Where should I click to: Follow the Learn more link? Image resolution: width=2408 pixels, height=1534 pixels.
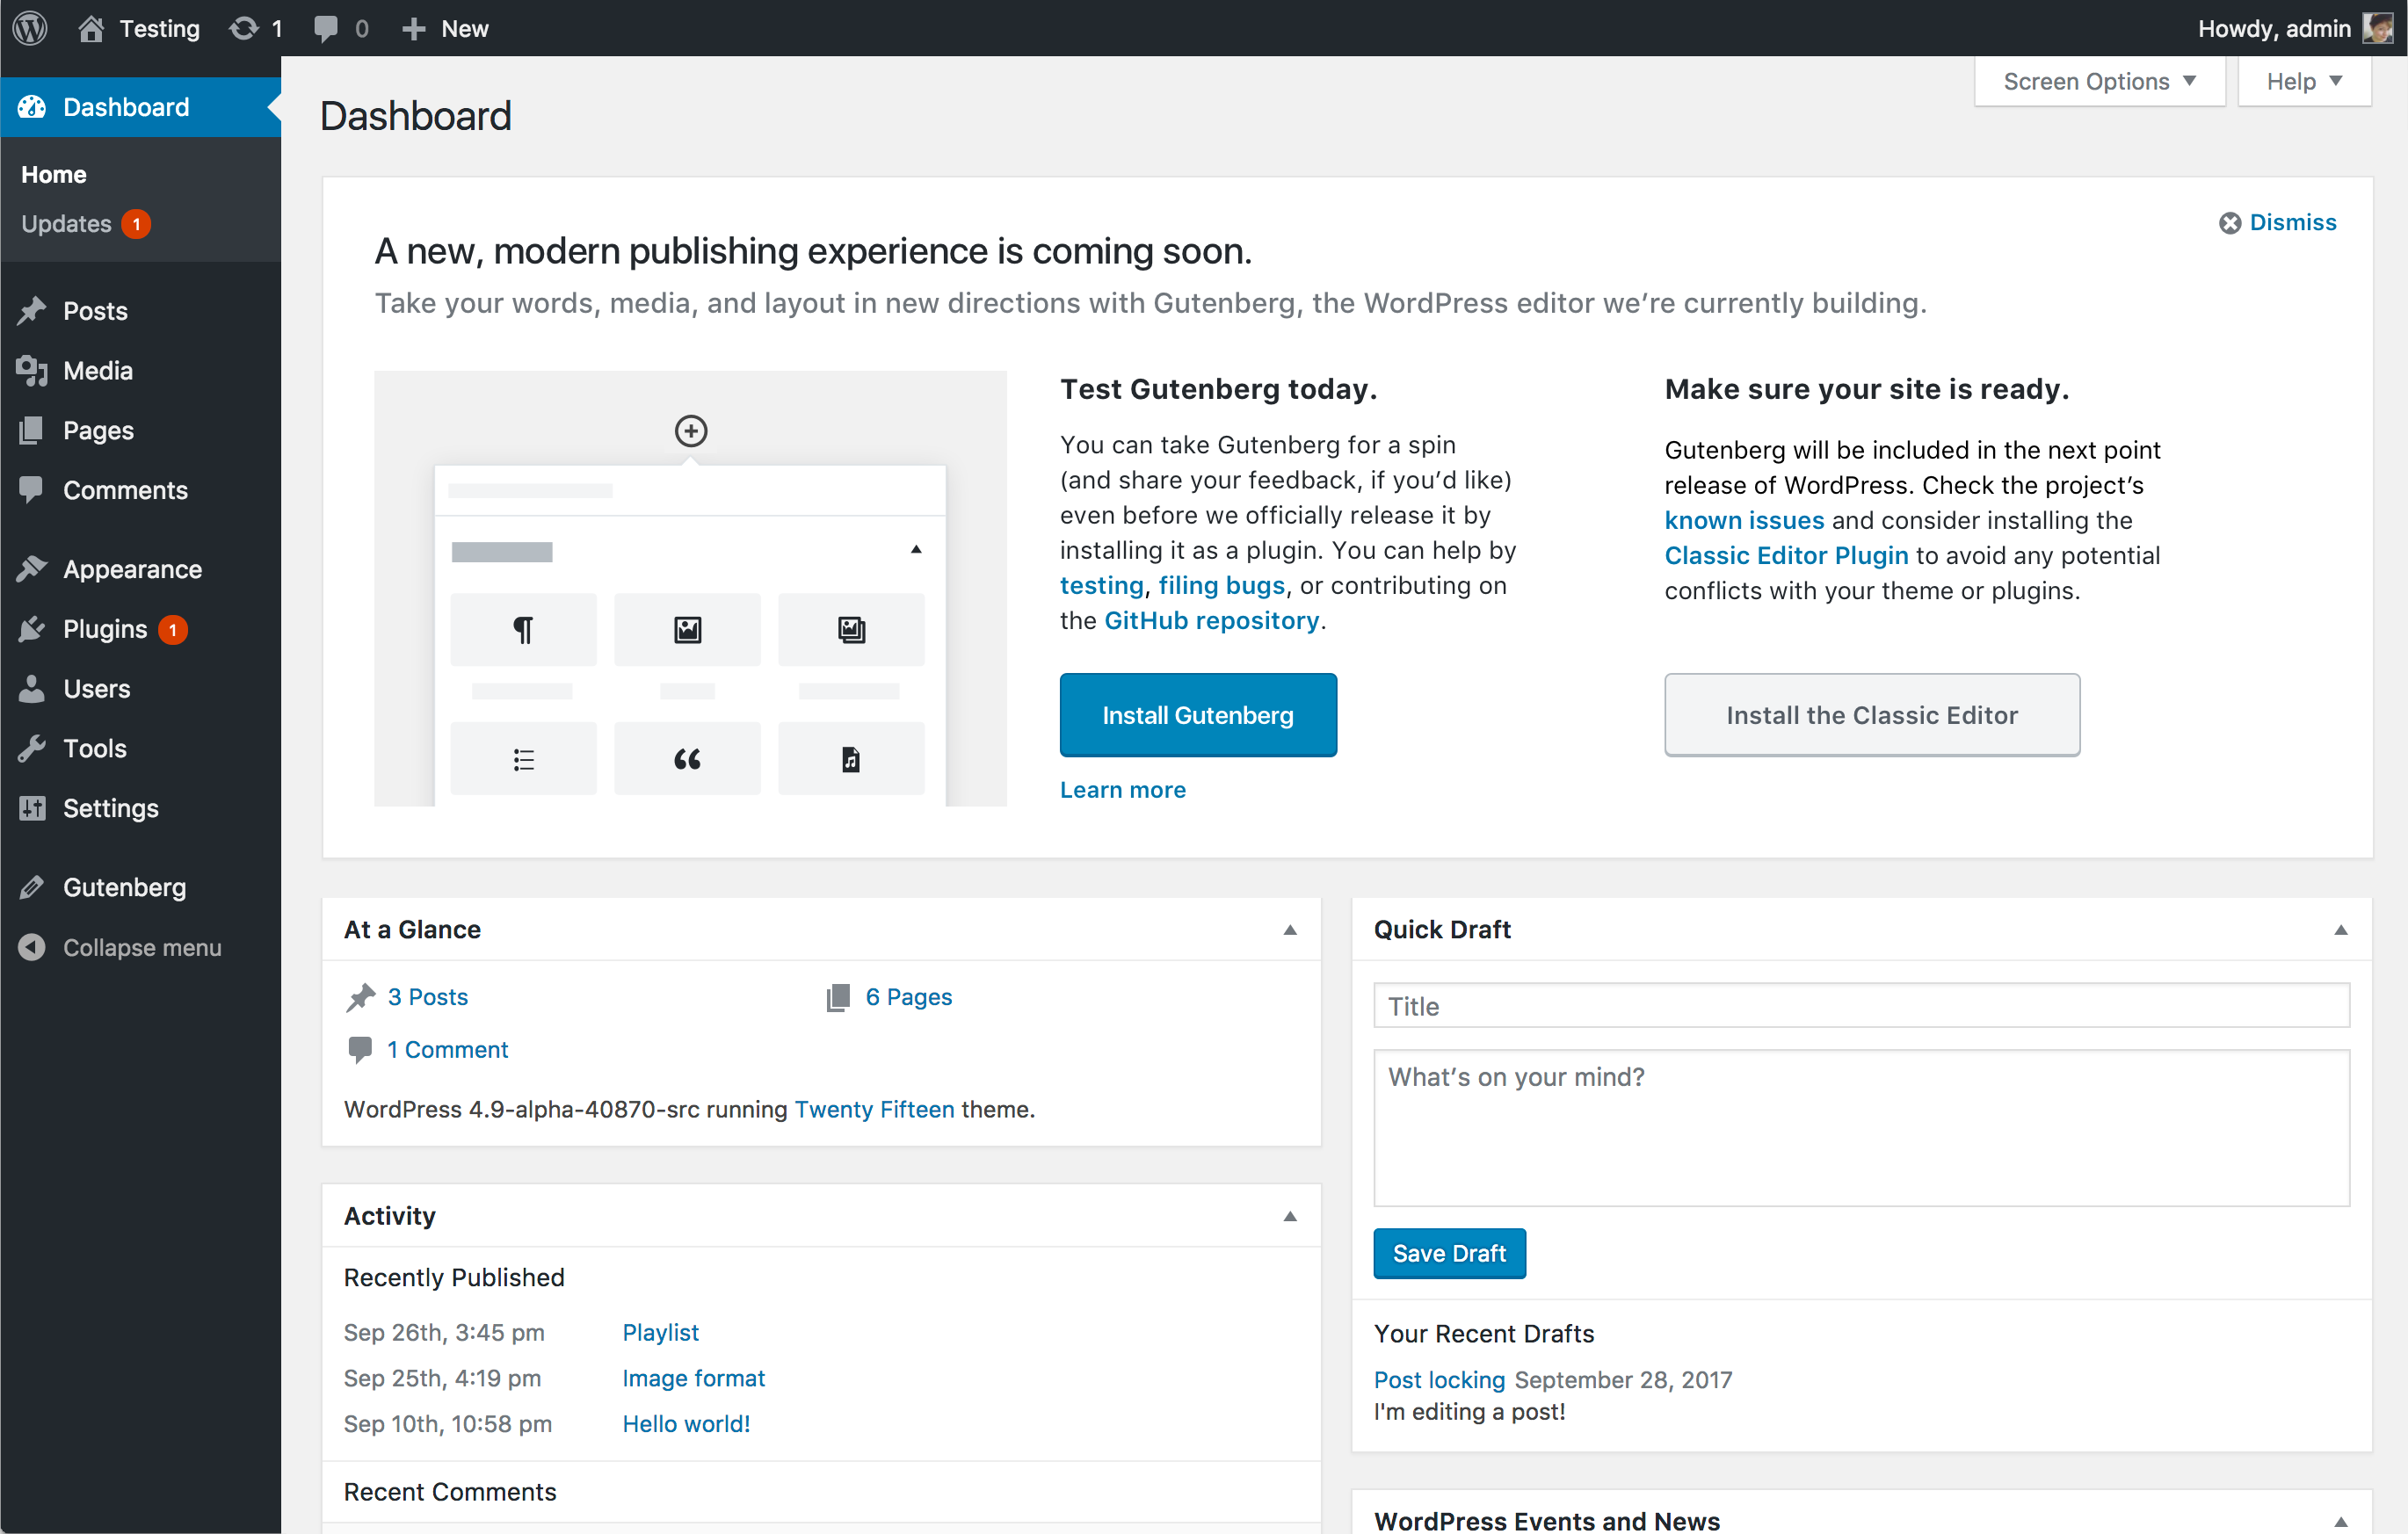[1123, 790]
